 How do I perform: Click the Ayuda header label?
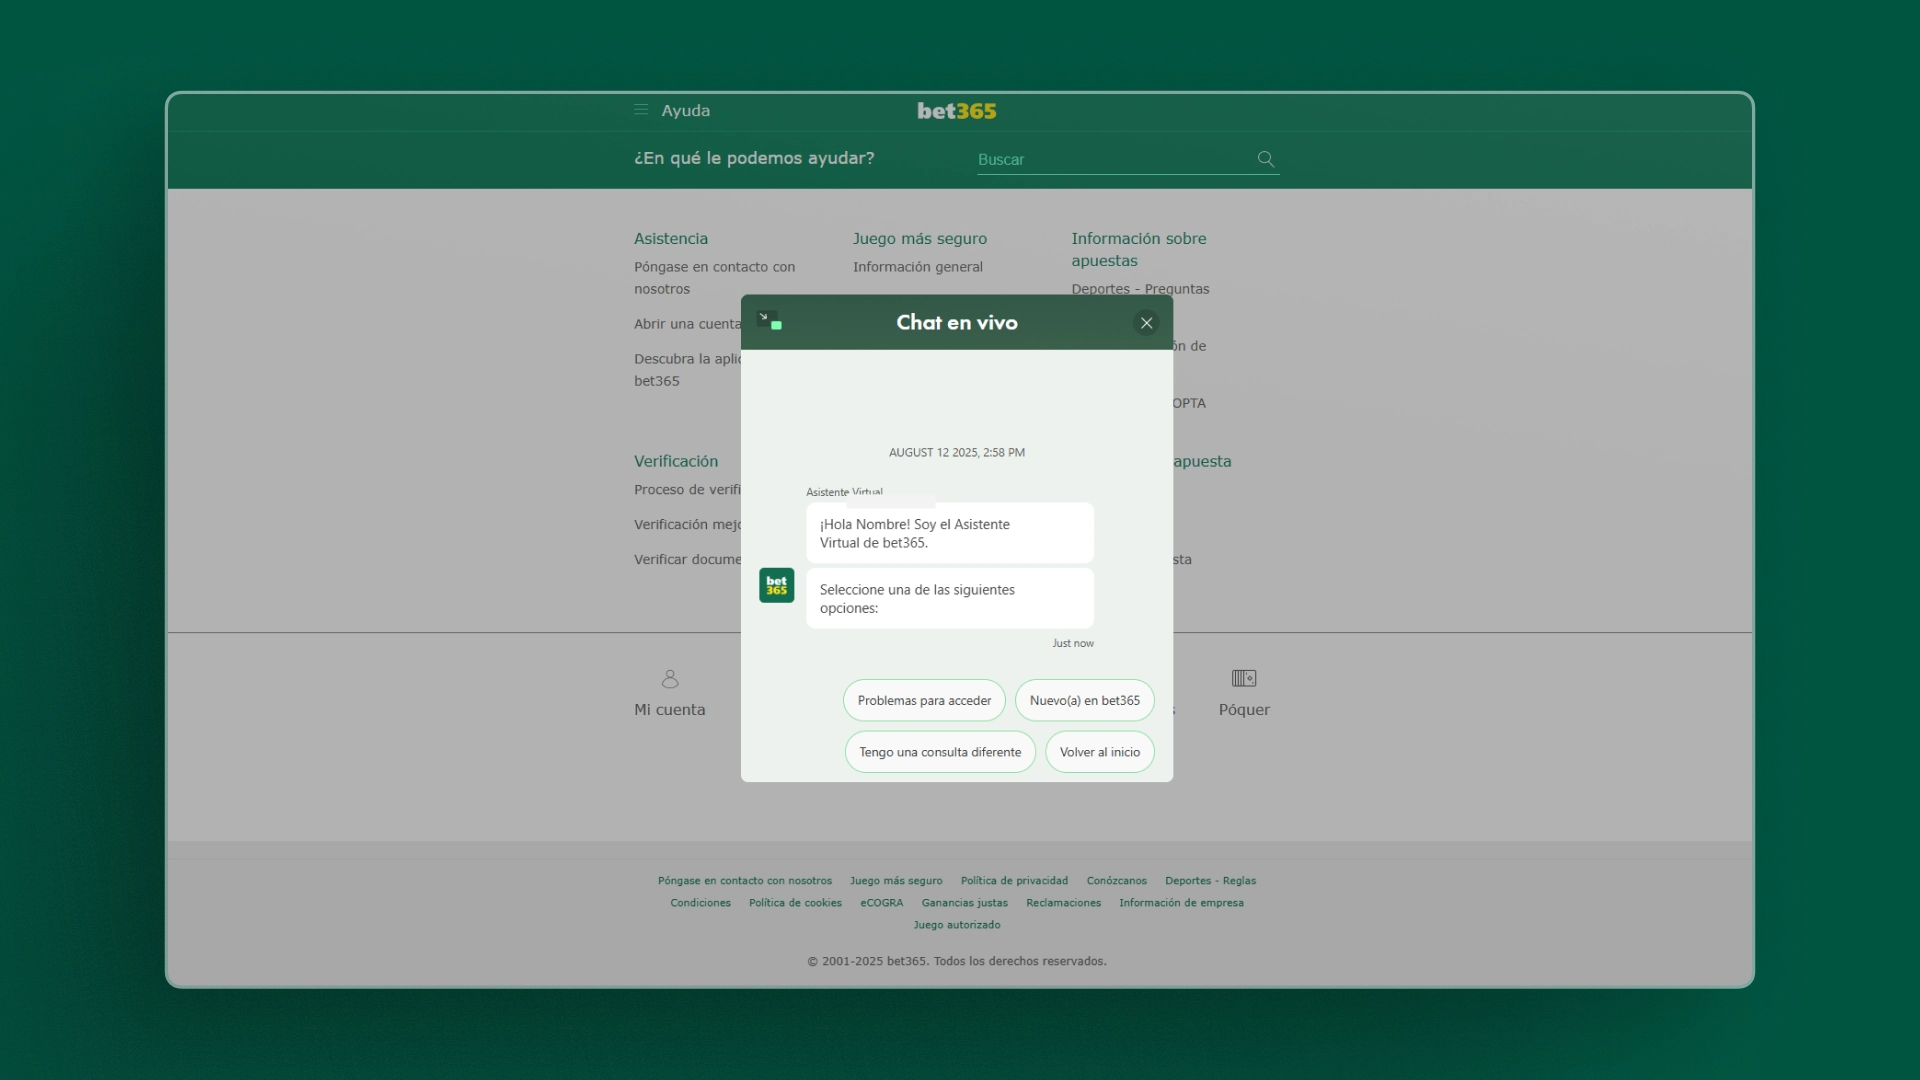686,111
